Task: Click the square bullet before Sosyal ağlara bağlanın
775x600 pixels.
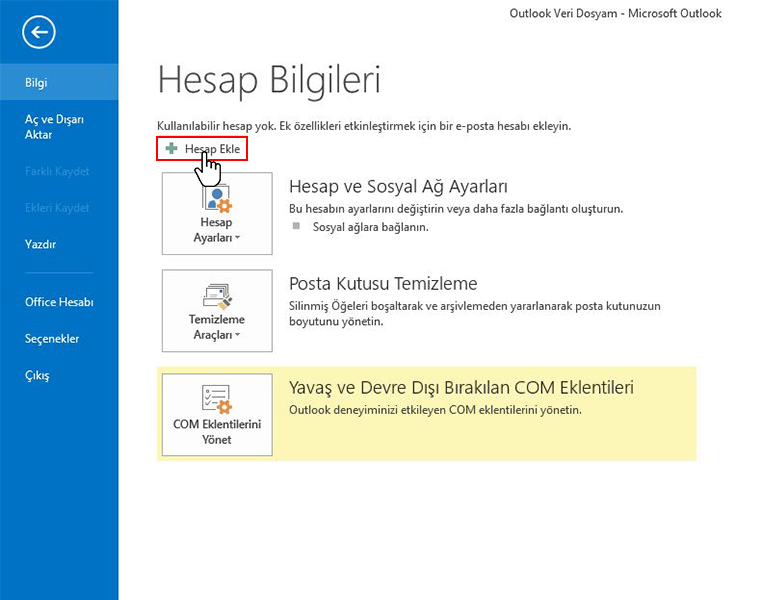Action: click(x=296, y=227)
